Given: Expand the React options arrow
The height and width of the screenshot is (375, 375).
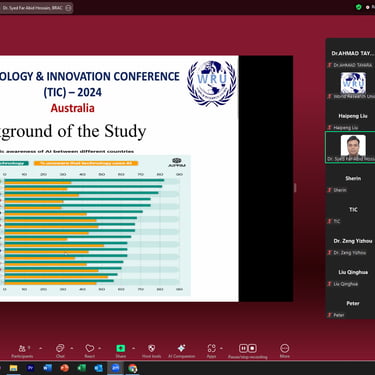Looking at the screenshot, I should (100, 348).
